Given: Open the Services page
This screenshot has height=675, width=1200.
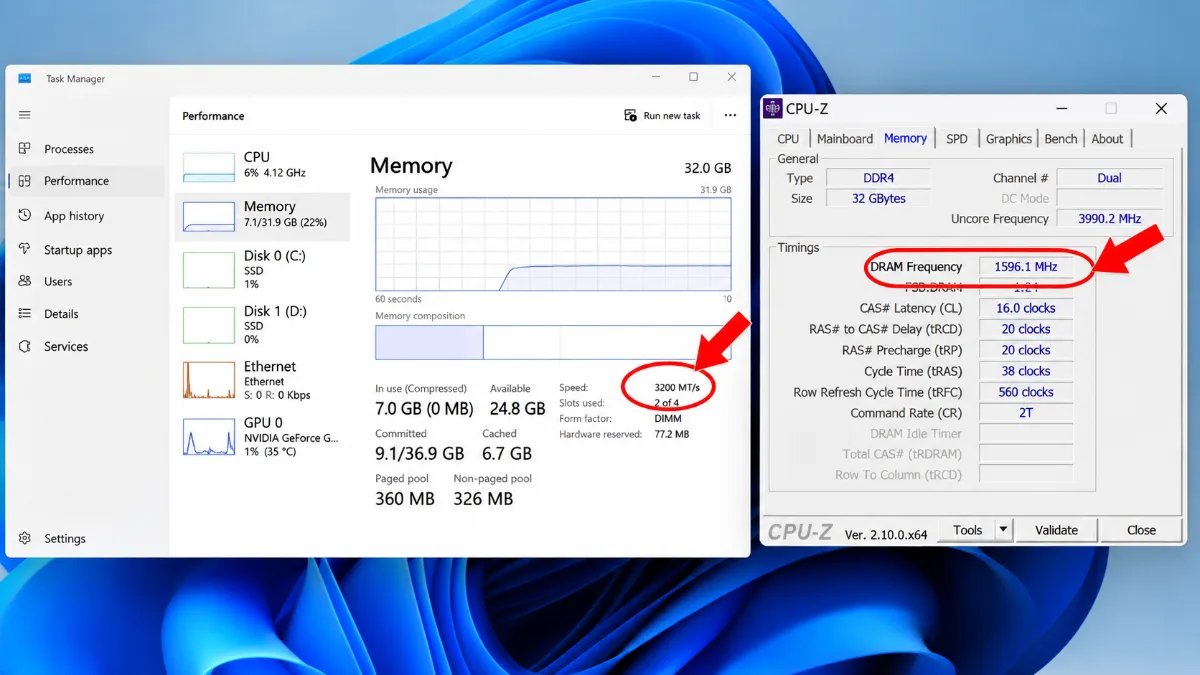Looking at the screenshot, I should pyautogui.click(x=66, y=347).
